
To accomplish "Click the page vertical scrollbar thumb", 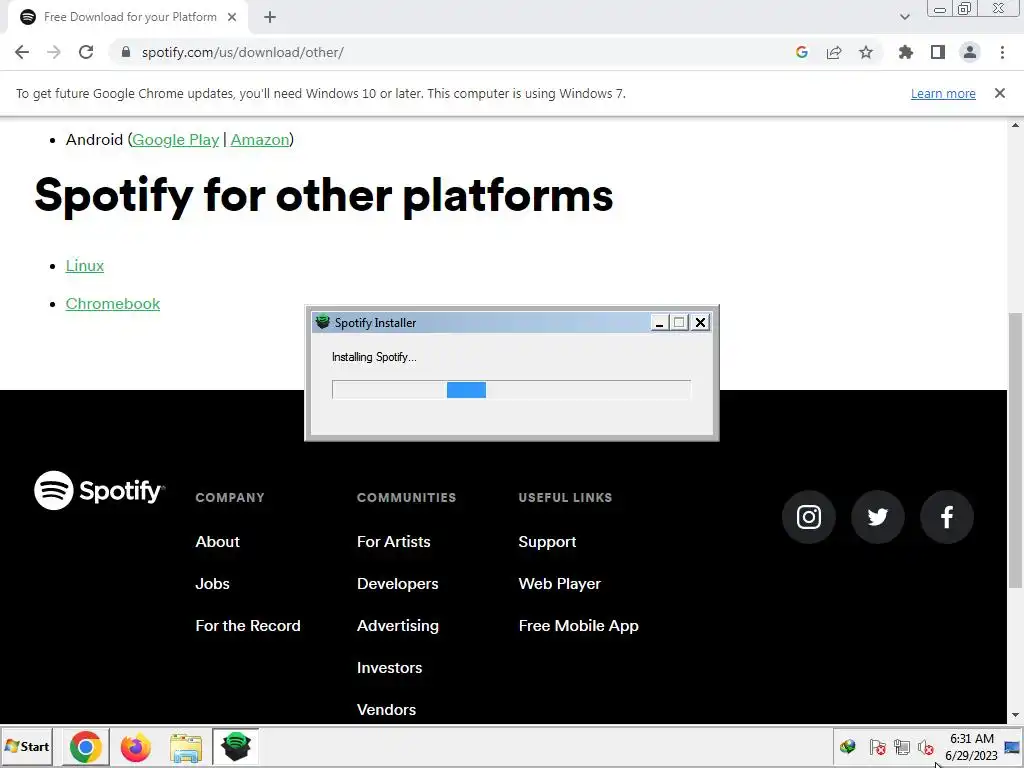I will click(x=1015, y=449).
